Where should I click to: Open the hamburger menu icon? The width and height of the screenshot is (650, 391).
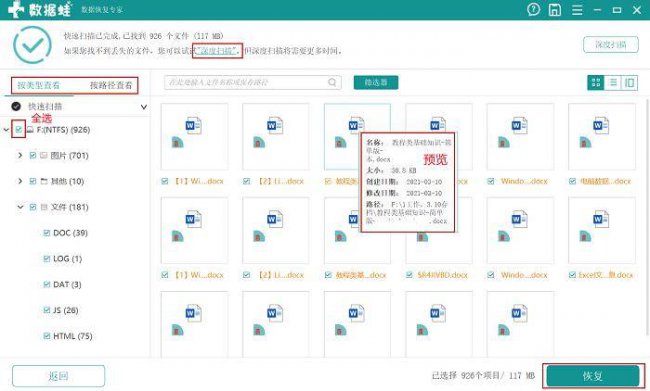[x=577, y=9]
